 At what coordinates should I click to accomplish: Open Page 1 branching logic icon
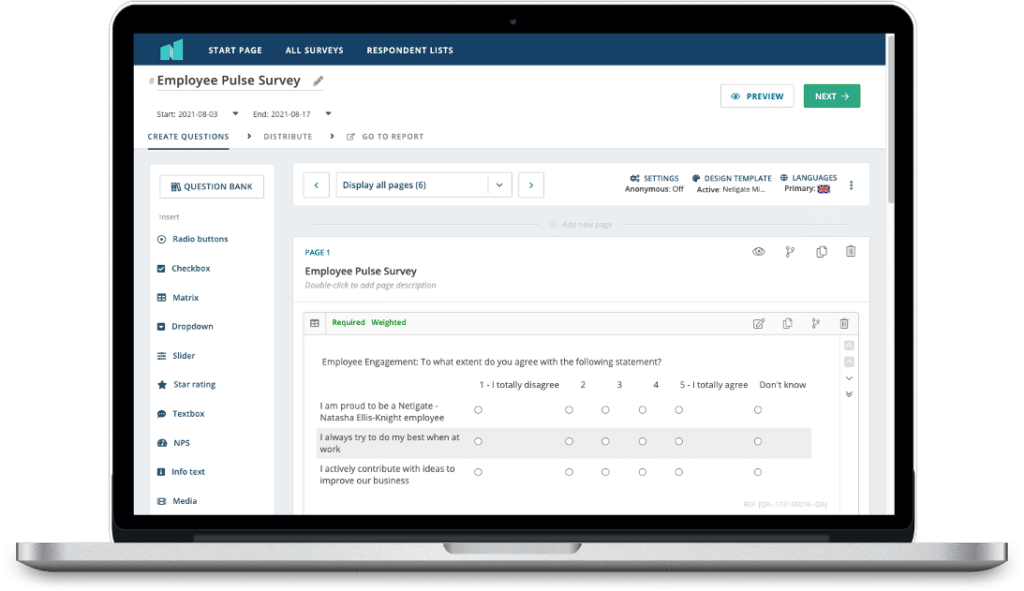(790, 252)
